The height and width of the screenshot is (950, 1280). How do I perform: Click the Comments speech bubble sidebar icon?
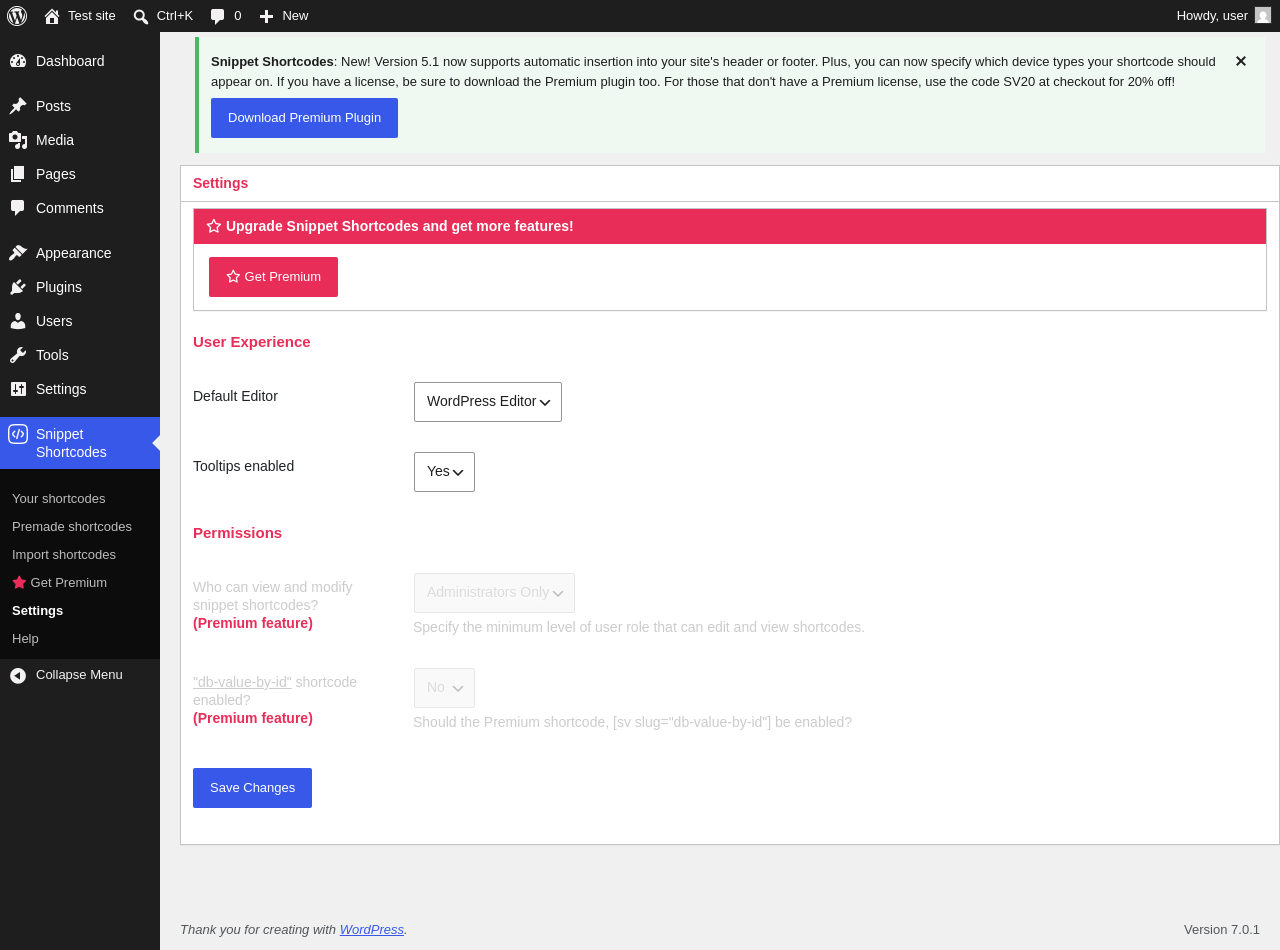click(x=18, y=208)
